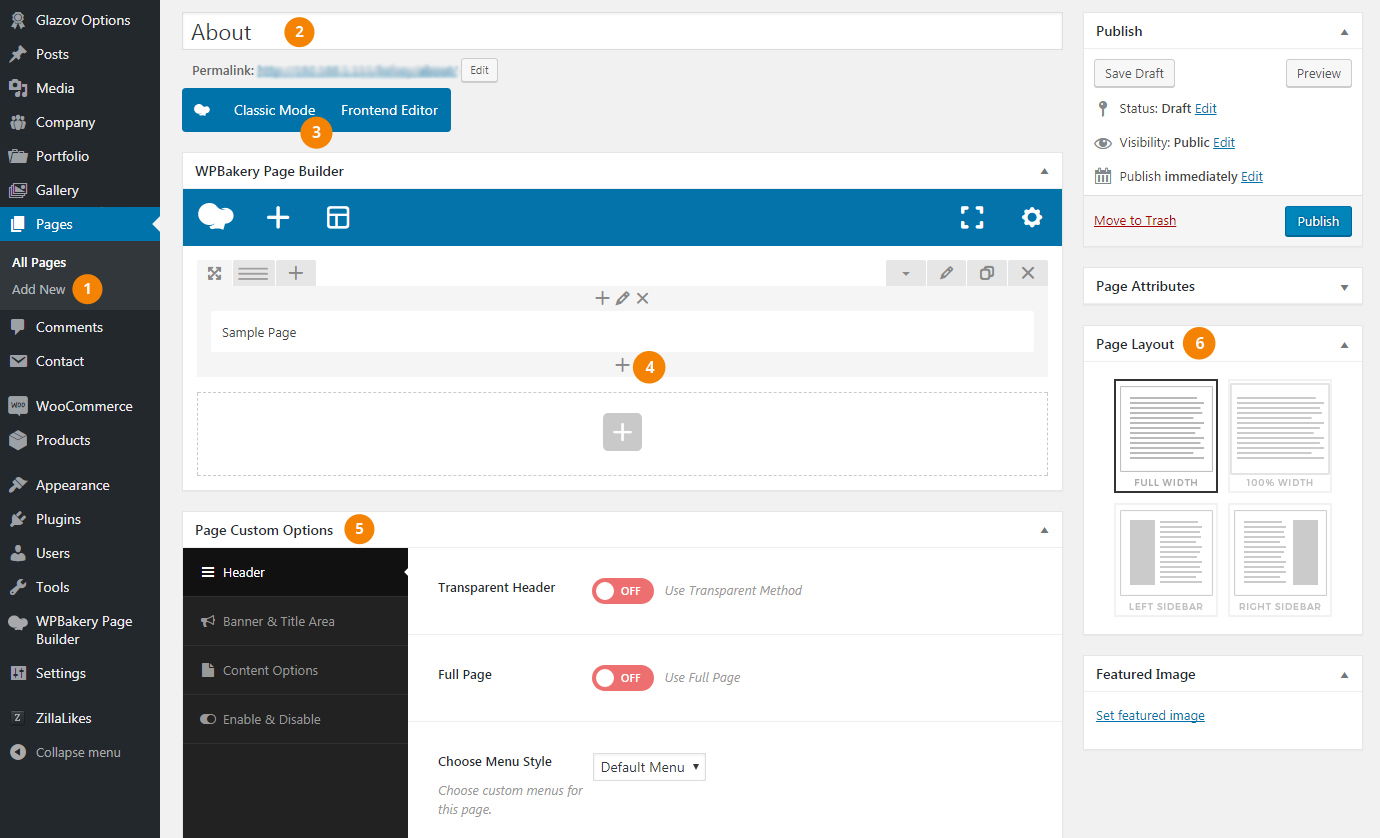
Task: Click the page title field containing About
Action: point(621,32)
